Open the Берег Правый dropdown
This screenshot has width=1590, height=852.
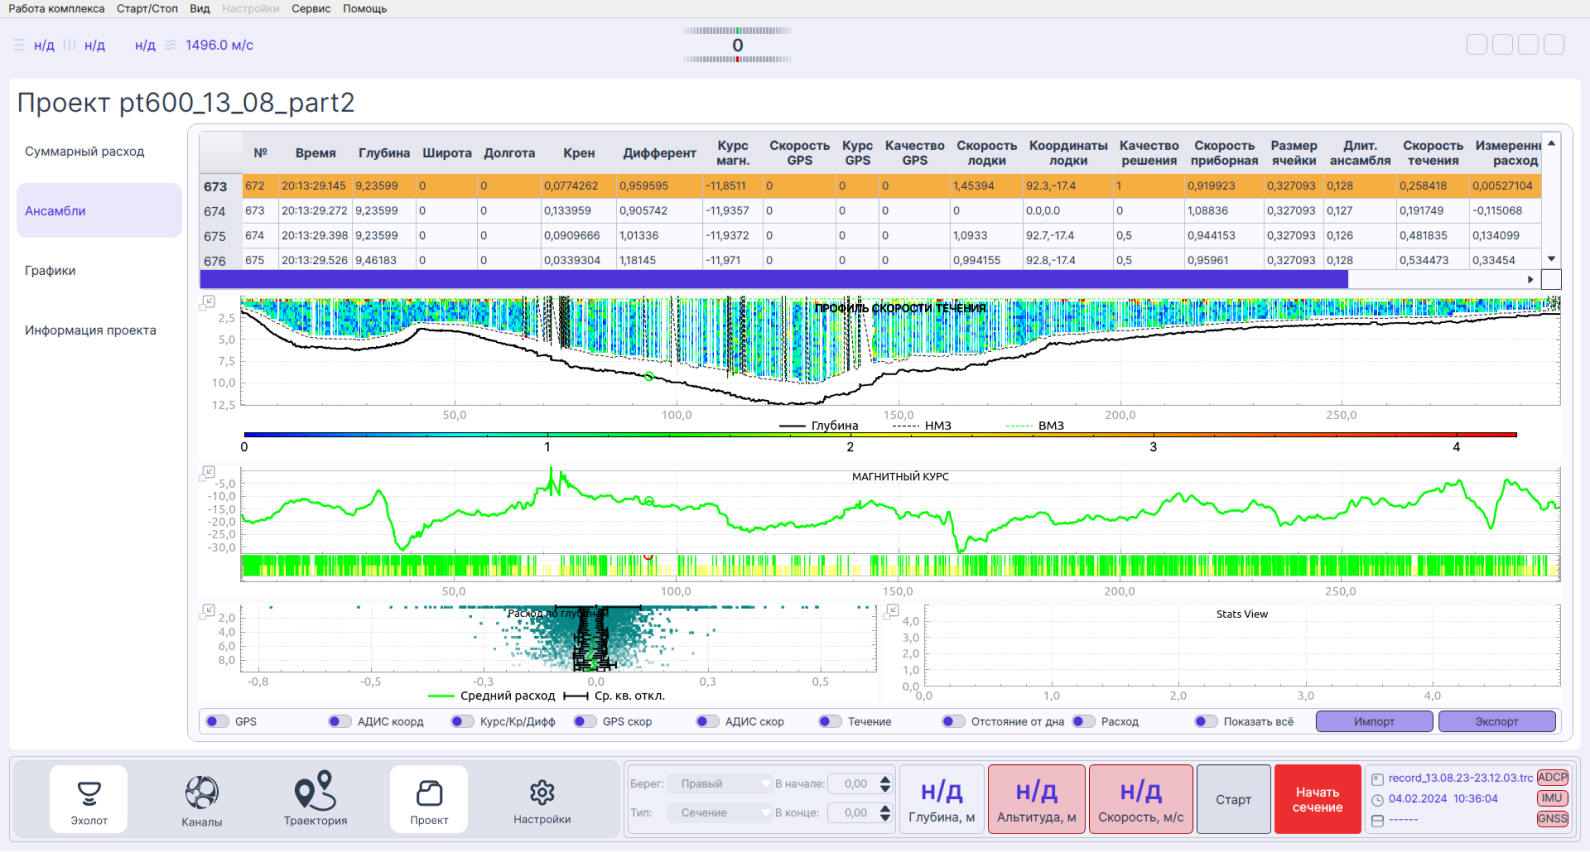[721, 784]
